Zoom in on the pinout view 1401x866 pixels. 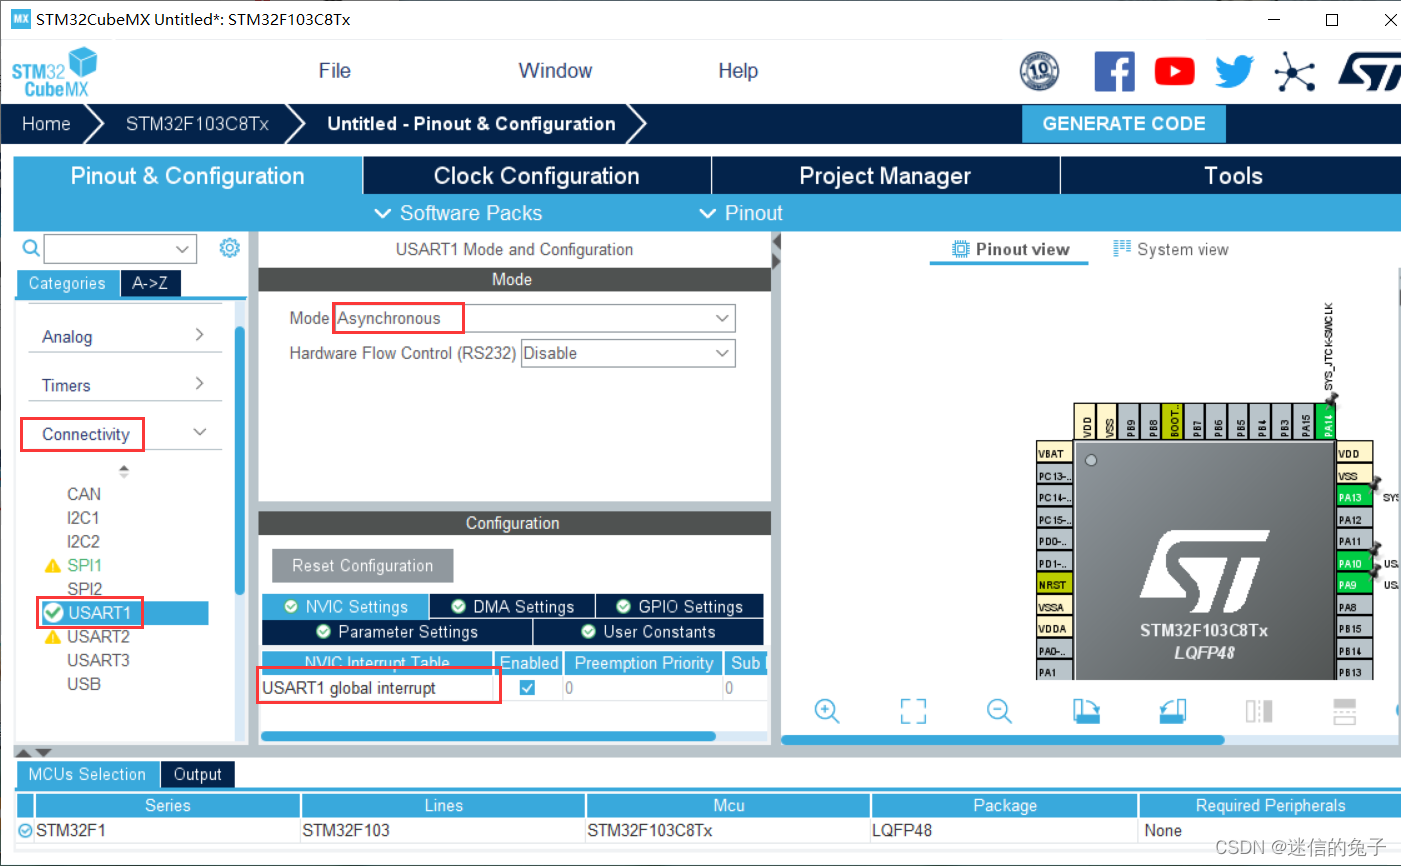827,711
